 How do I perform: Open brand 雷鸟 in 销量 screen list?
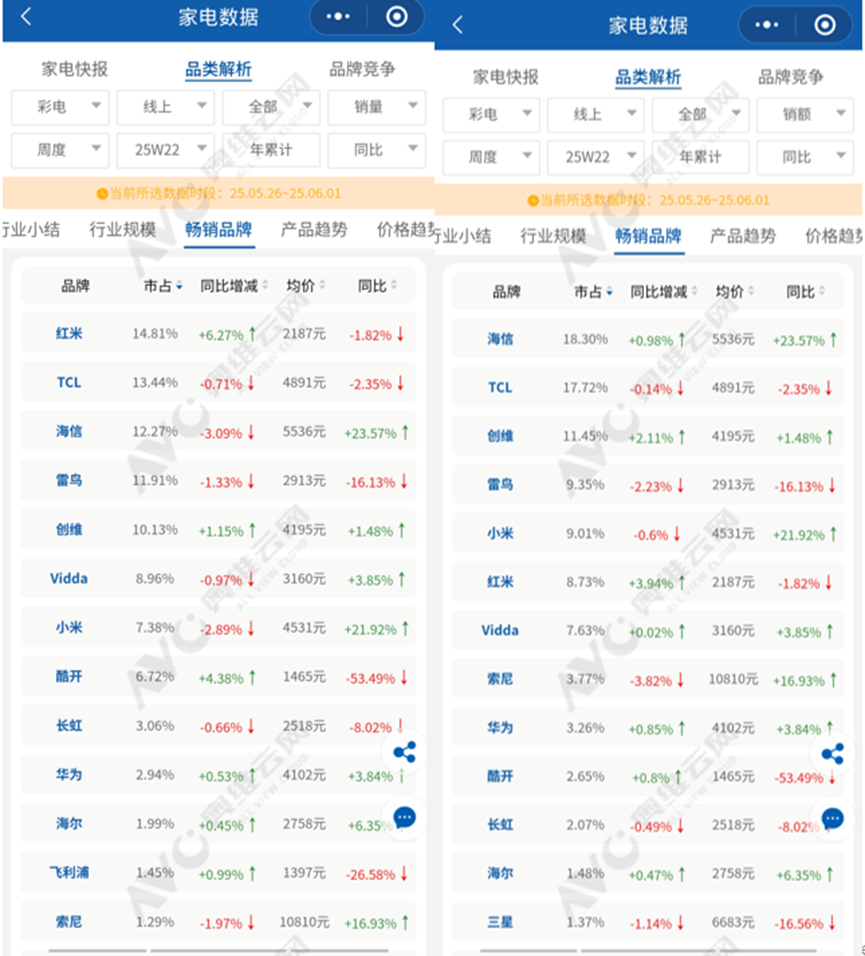click(x=69, y=480)
